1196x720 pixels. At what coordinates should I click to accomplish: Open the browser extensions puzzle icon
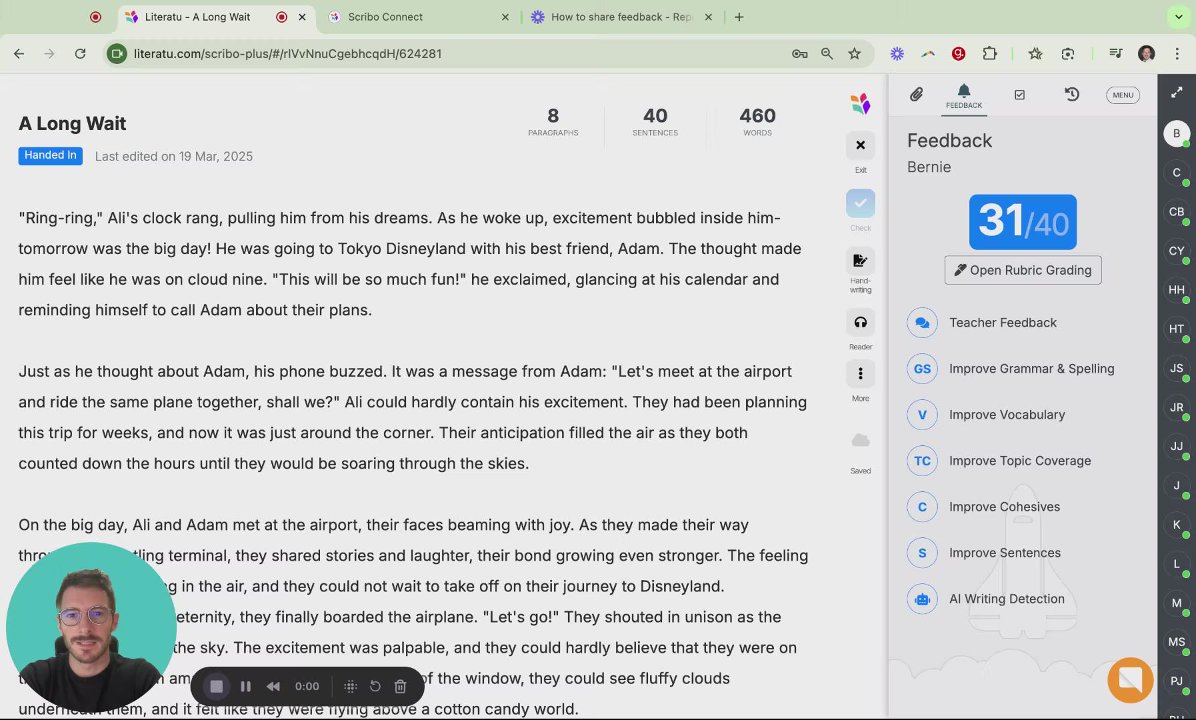(x=989, y=53)
